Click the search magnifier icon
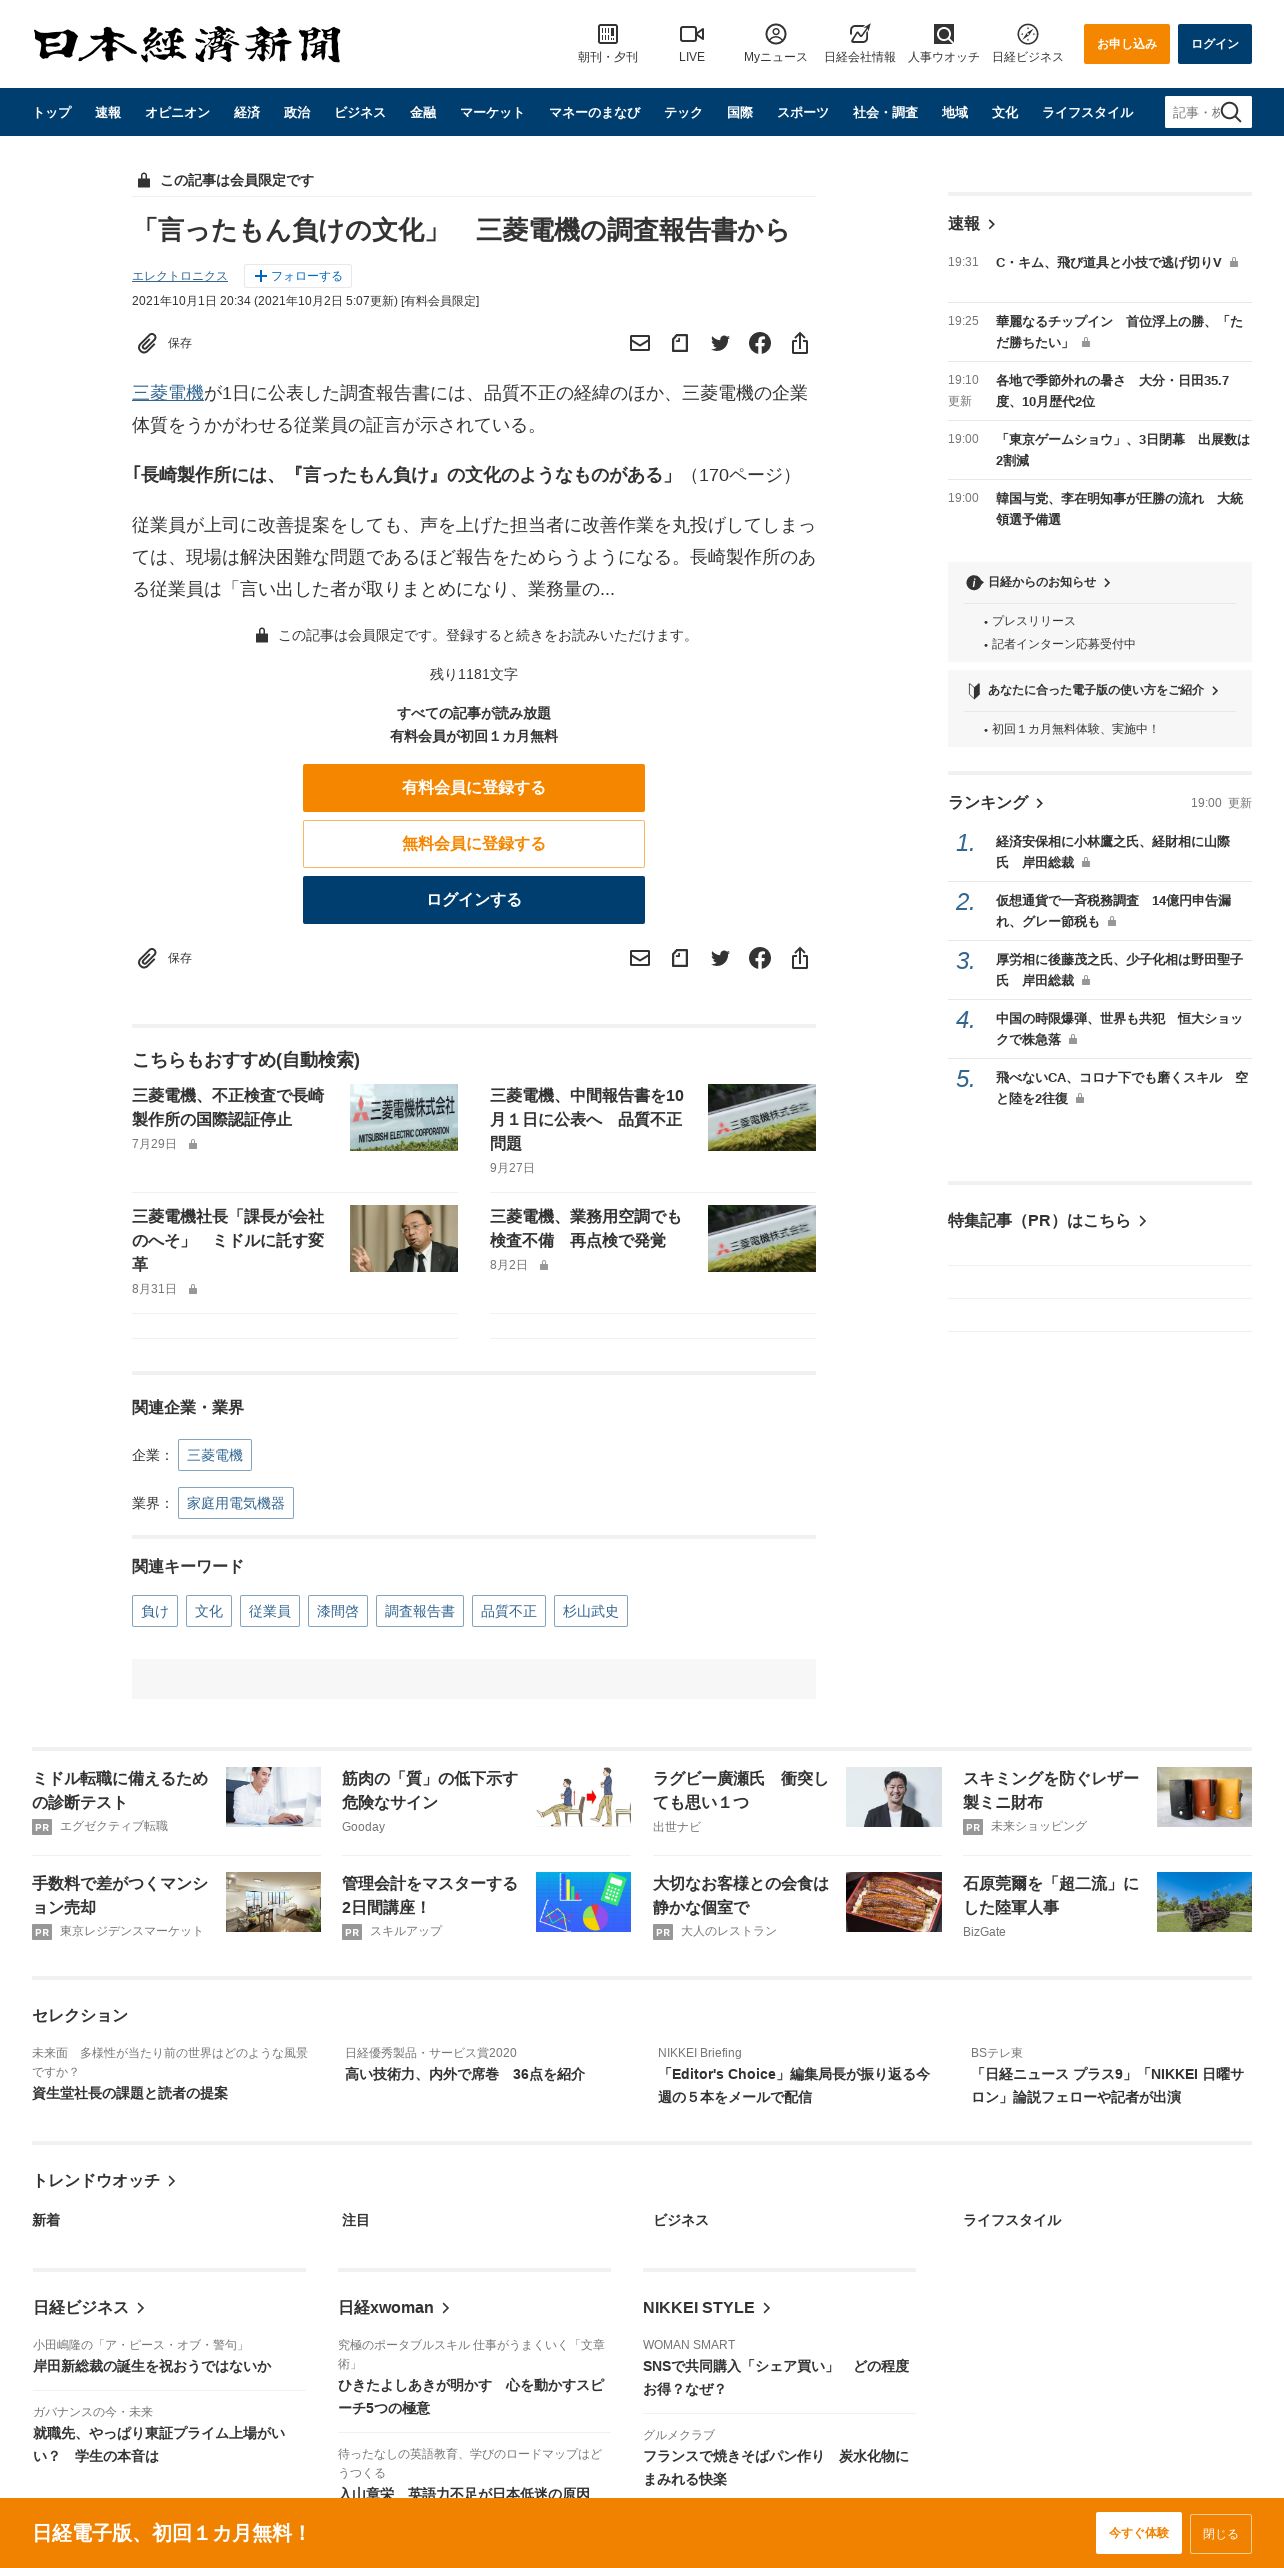The image size is (1284, 2568). [x=1232, y=112]
